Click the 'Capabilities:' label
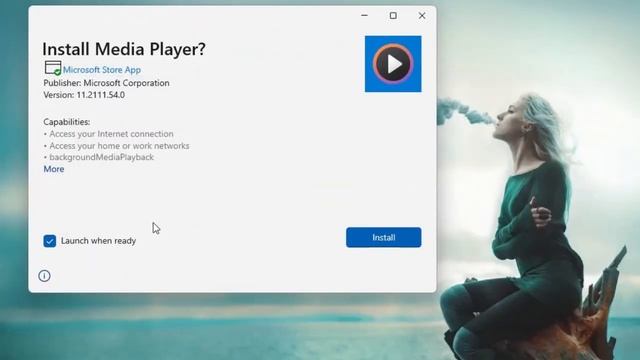The height and width of the screenshot is (360, 640). click(x=67, y=122)
